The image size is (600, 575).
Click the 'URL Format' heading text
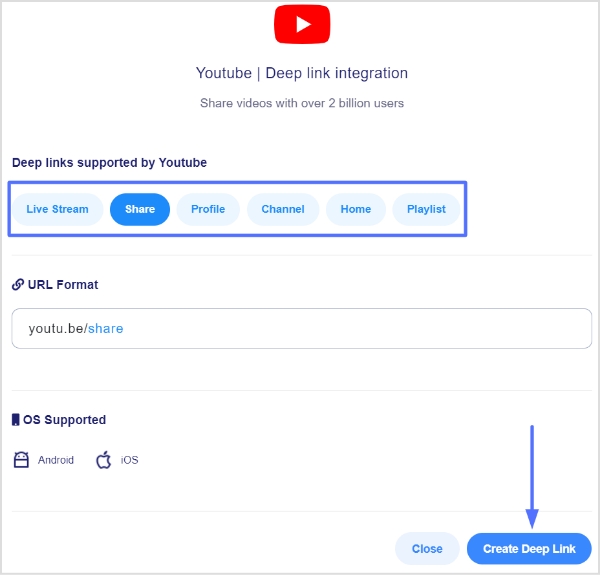(x=63, y=285)
